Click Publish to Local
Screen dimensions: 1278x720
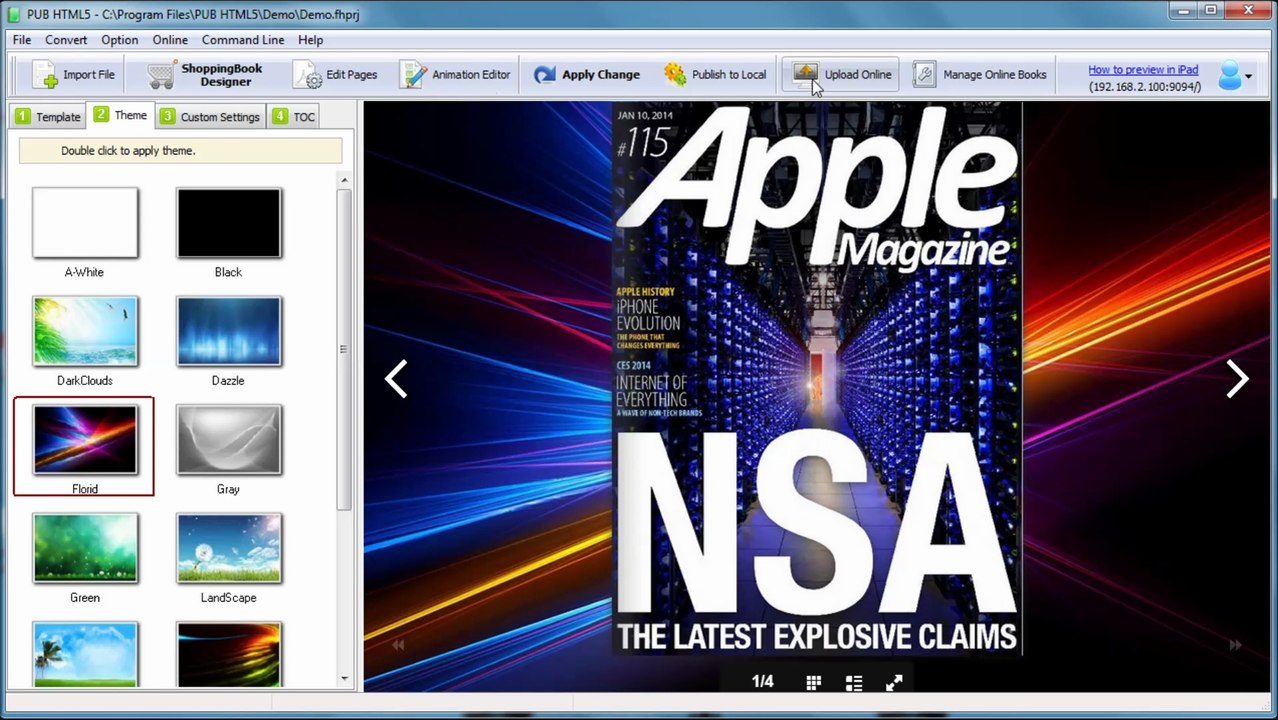[715, 75]
